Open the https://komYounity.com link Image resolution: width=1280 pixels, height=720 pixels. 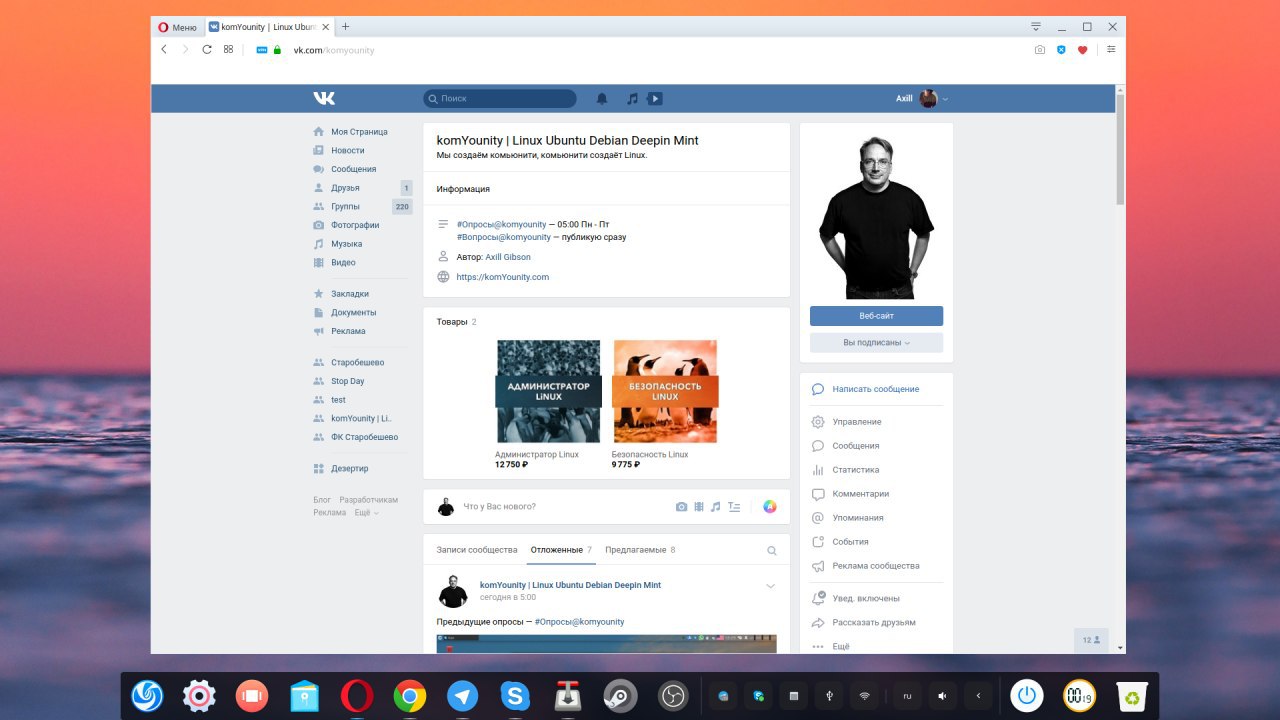click(502, 277)
